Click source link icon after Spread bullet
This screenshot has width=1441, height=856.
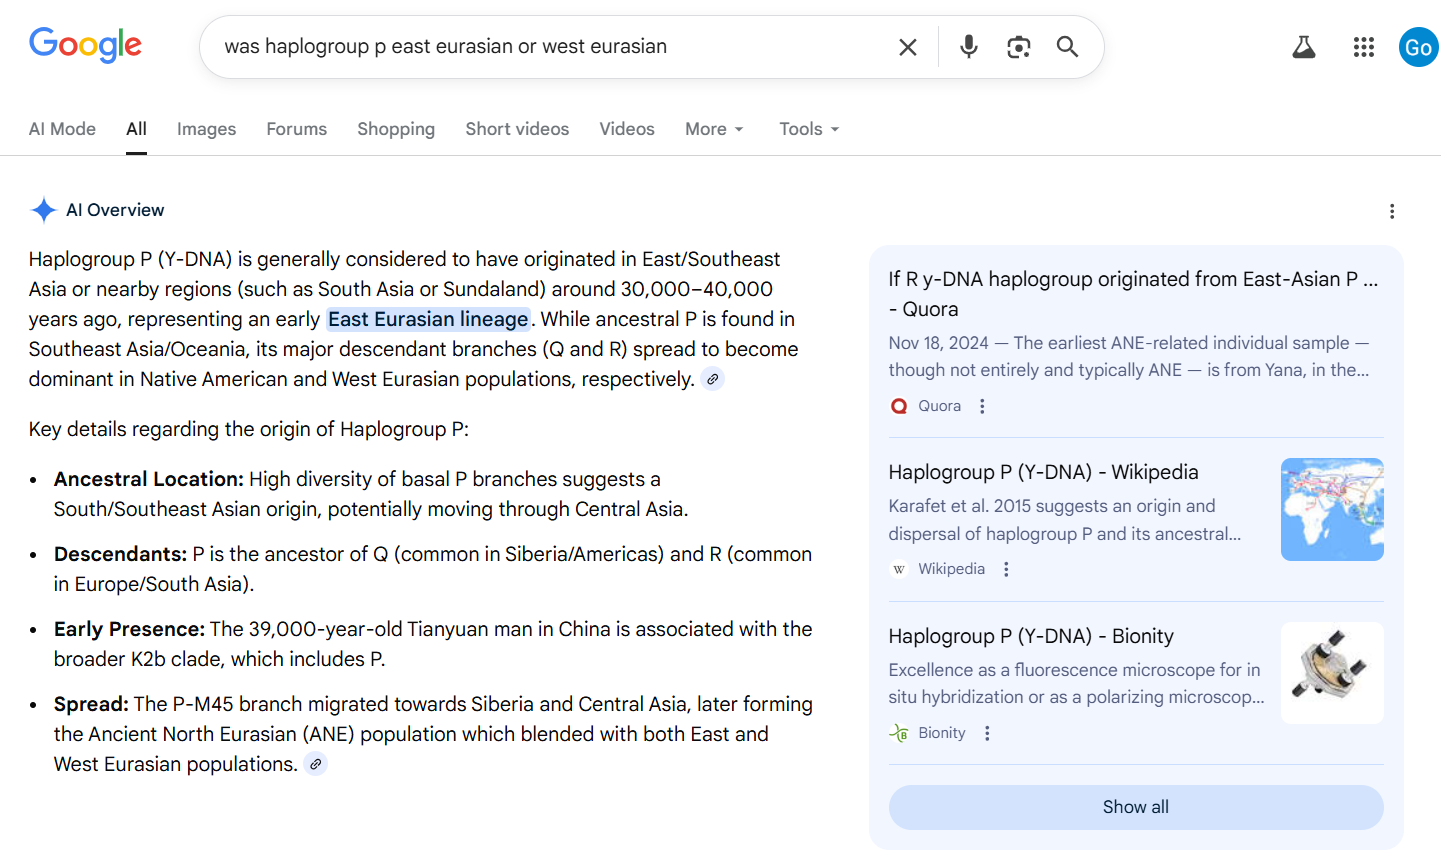pos(315,764)
